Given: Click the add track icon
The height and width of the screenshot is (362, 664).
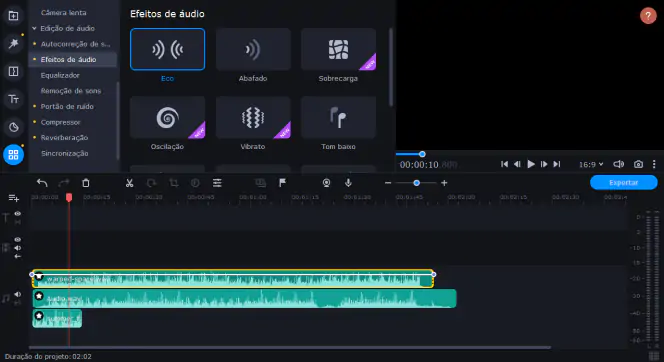Looking at the screenshot, I should [14, 198].
